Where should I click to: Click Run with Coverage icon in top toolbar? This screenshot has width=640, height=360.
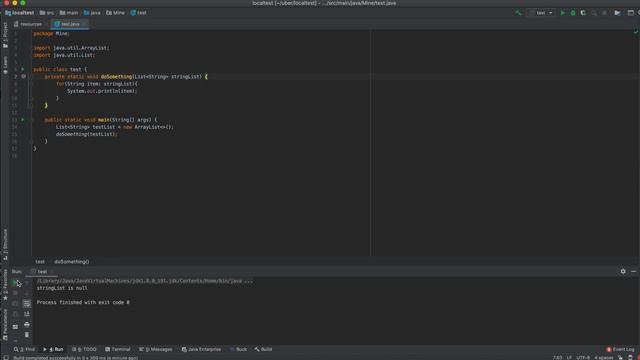pyautogui.click(x=583, y=13)
